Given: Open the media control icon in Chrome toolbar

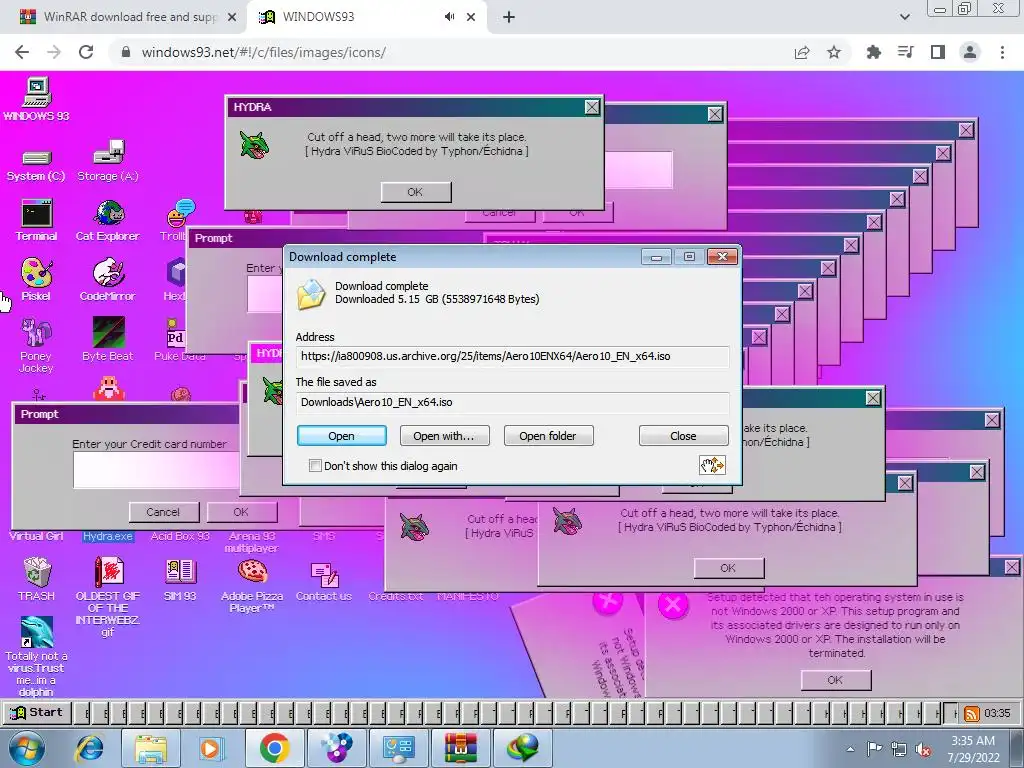Looking at the screenshot, I should click(x=905, y=52).
